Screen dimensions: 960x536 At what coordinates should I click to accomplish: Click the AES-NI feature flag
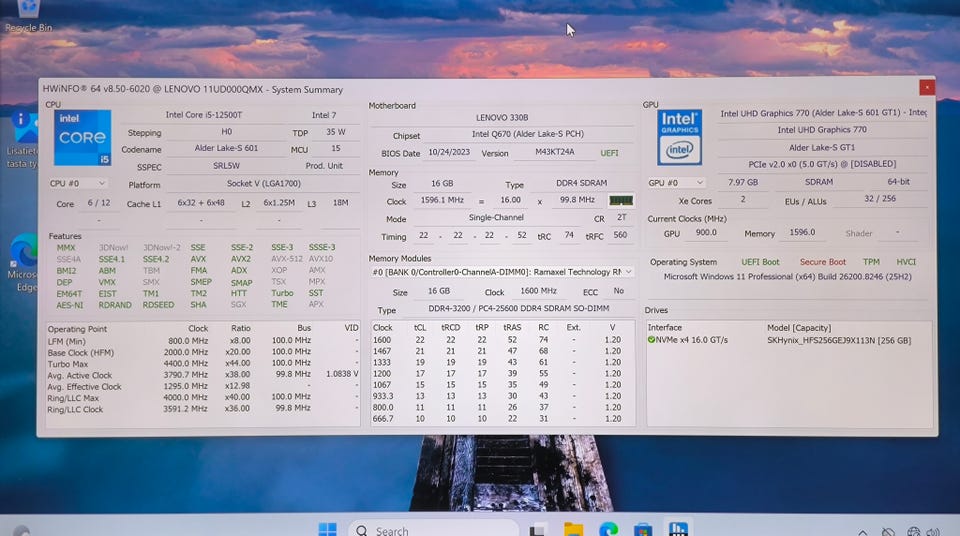pos(69,304)
